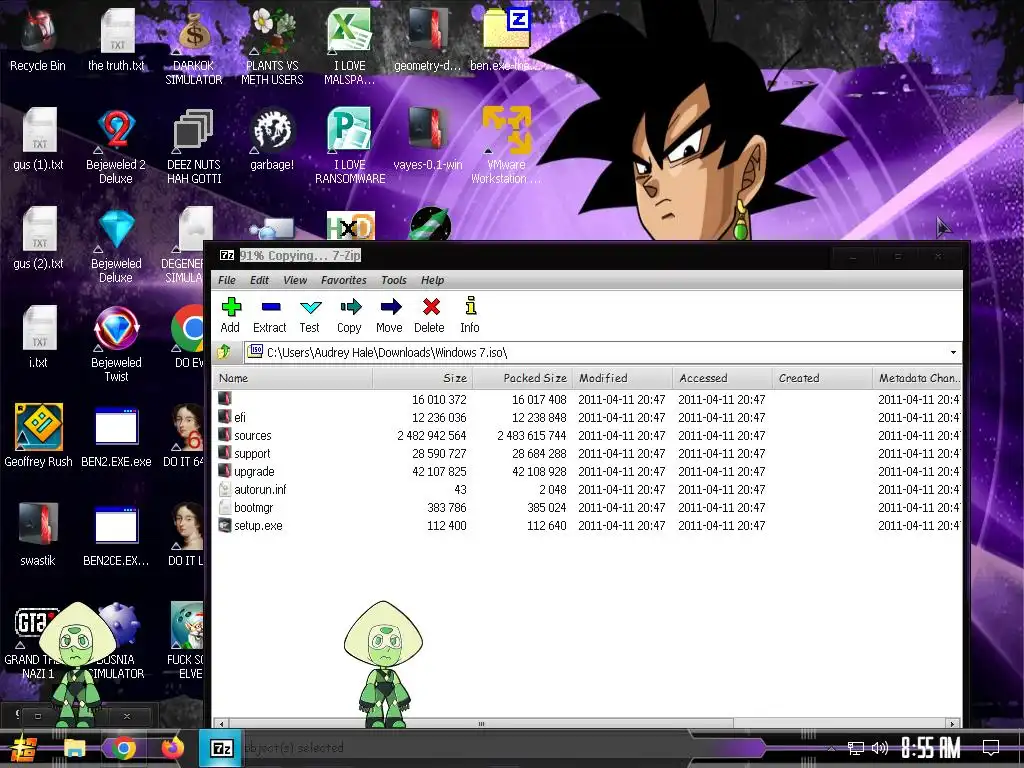Sort by the Name column header
This screenshot has height=768, width=1024.
pos(293,378)
